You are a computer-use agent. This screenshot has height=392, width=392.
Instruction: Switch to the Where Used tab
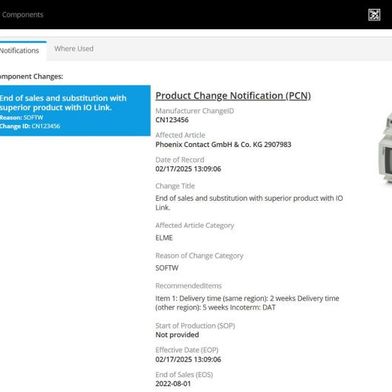74,49
